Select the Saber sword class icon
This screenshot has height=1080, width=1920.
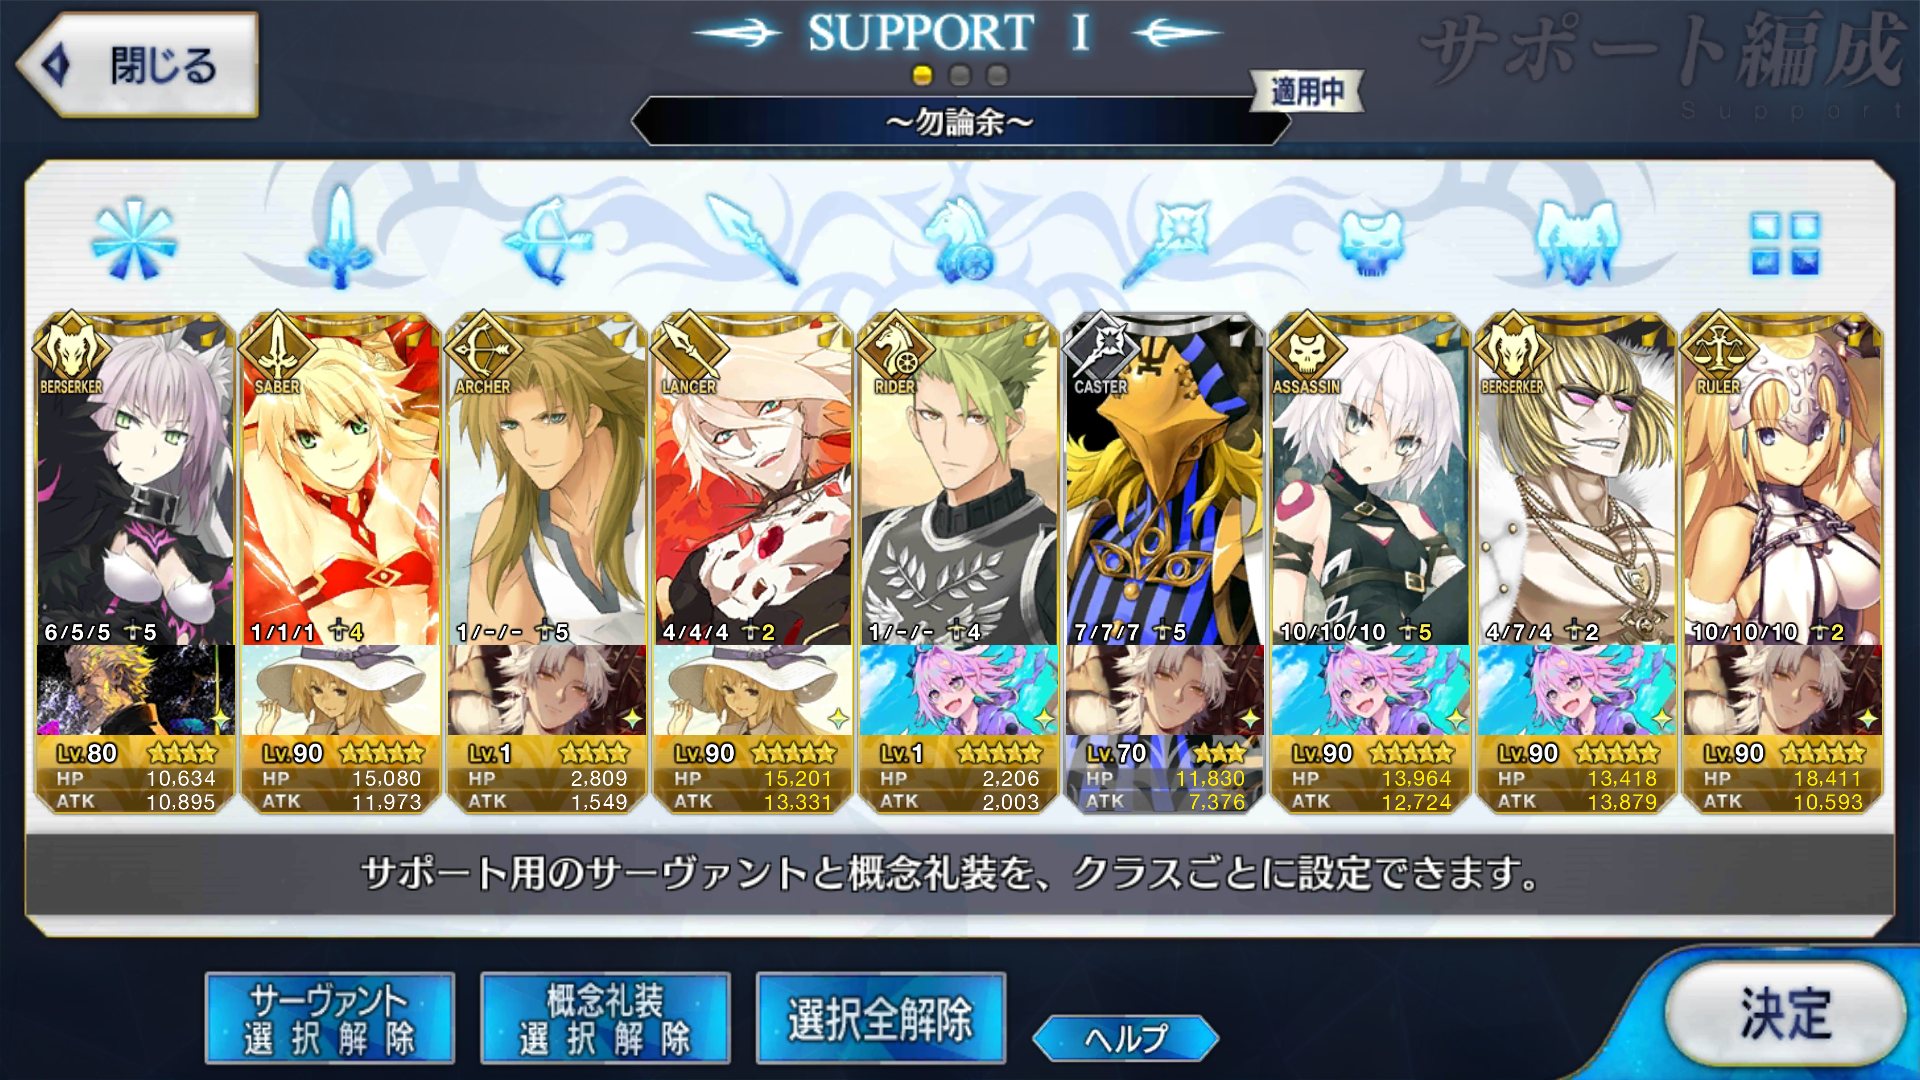click(340, 238)
